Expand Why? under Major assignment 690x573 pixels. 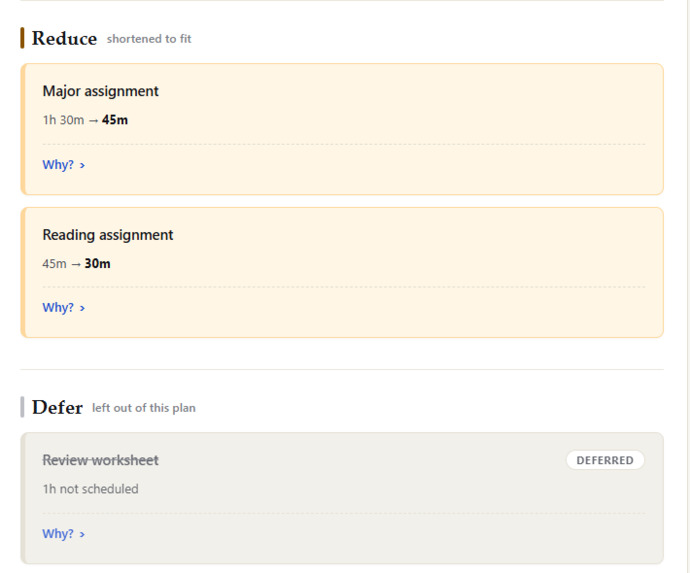(63, 165)
